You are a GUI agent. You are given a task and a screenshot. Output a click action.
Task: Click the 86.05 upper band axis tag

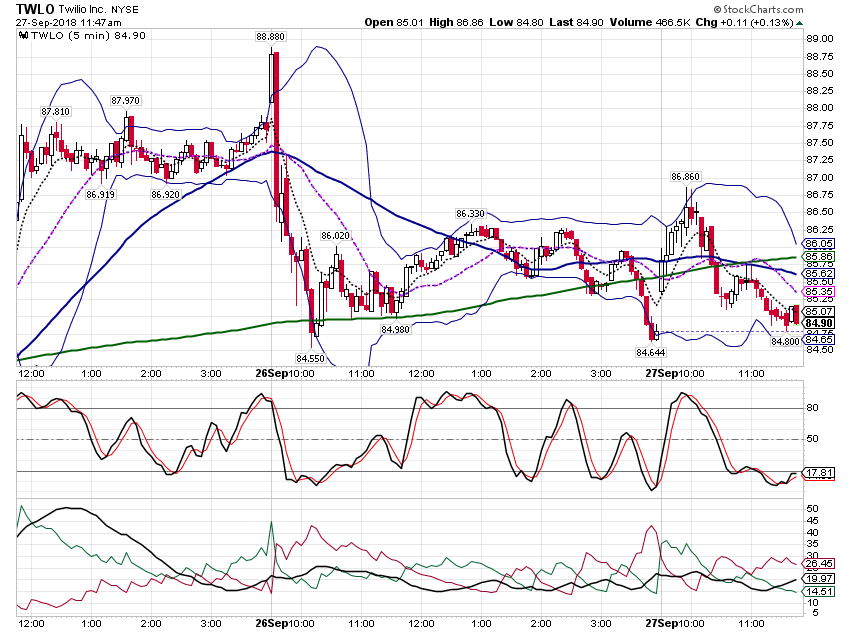coord(819,244)
